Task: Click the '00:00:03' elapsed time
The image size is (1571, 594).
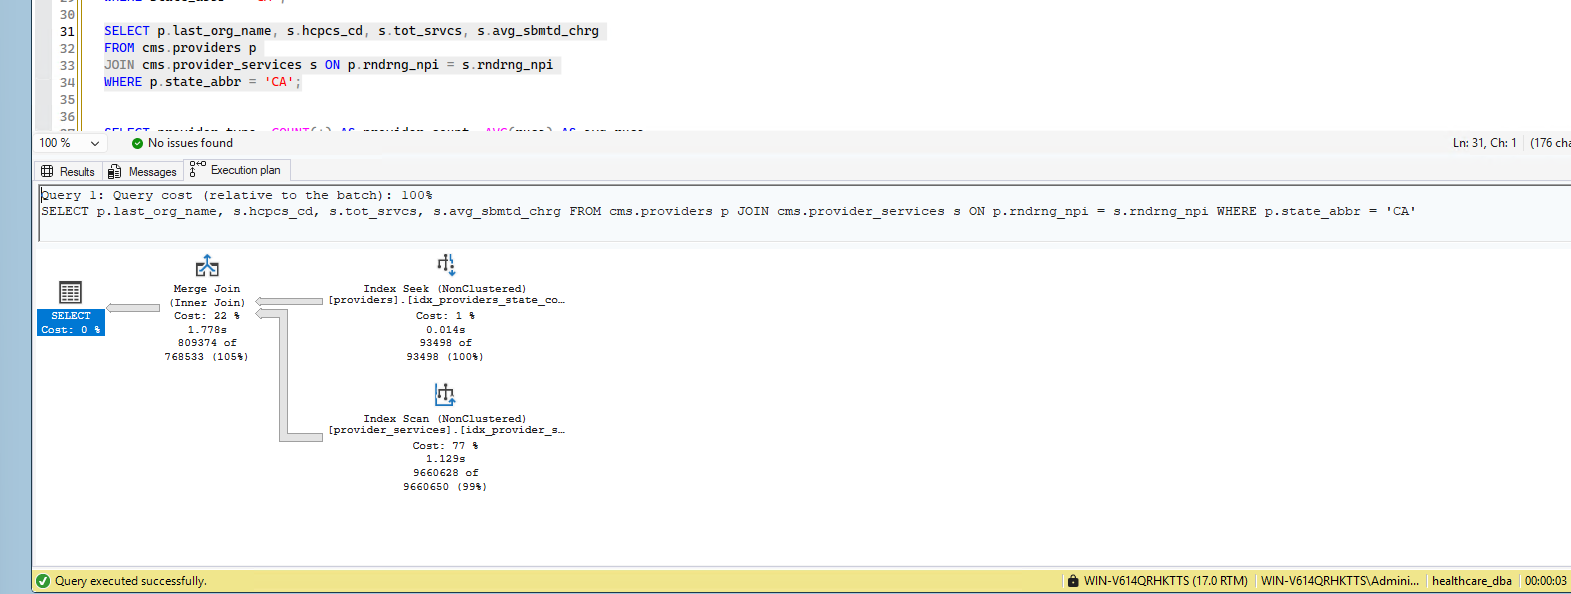Action: tap(1545, 581)
